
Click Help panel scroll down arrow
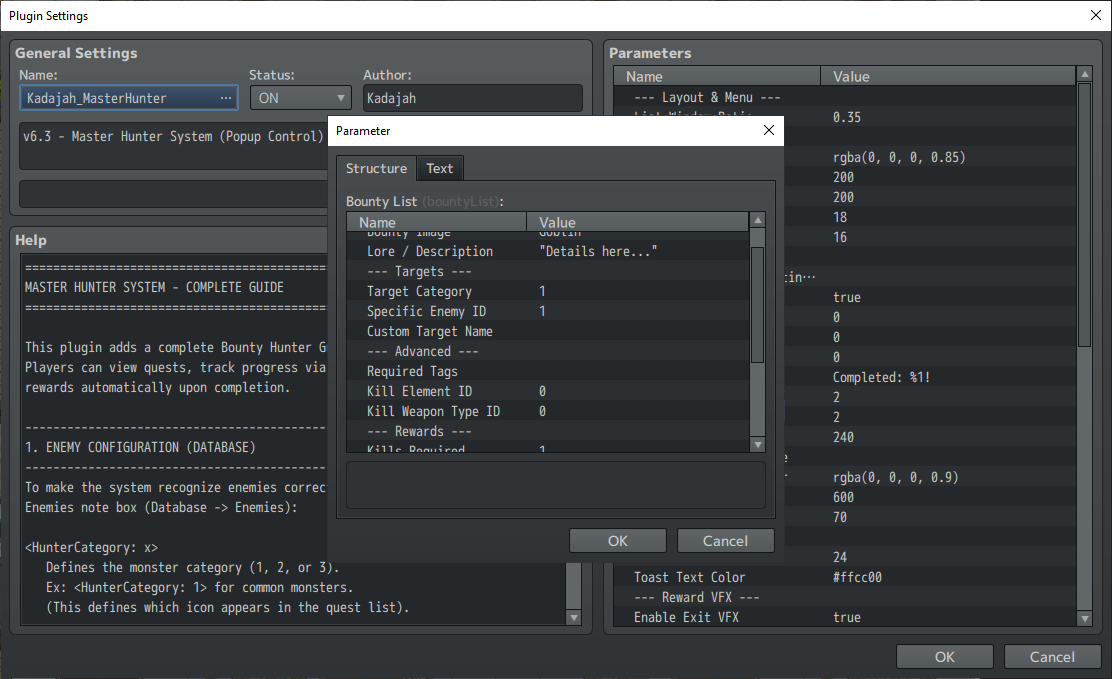(x=574, y=618)
